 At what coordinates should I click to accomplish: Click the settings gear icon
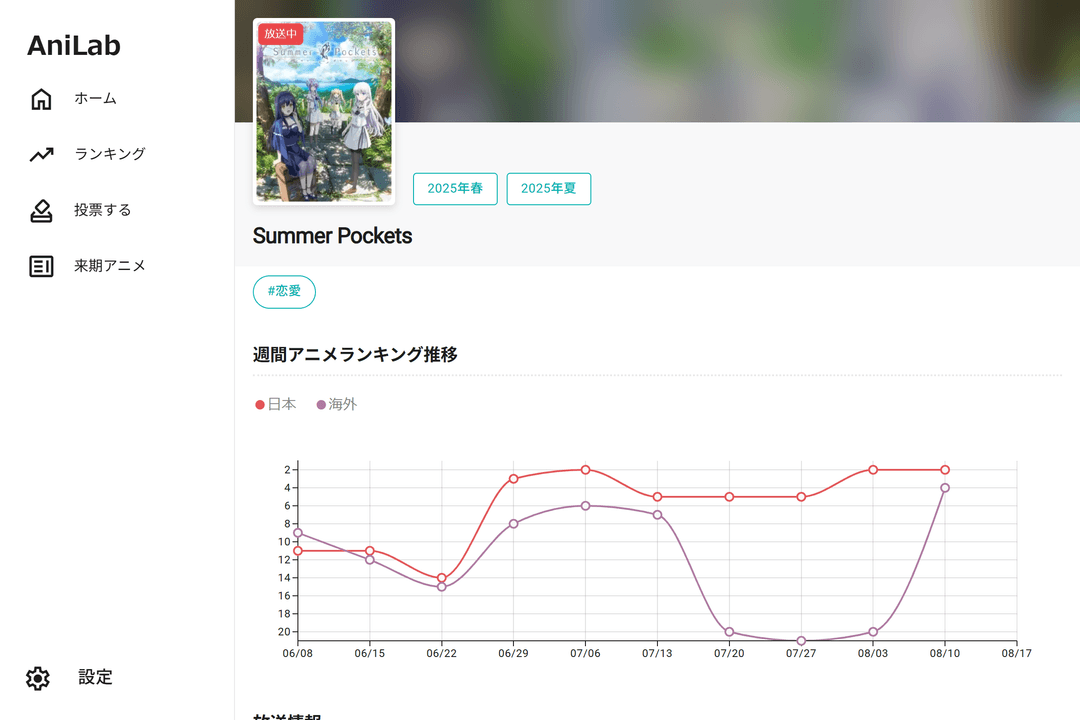(38, 678)
